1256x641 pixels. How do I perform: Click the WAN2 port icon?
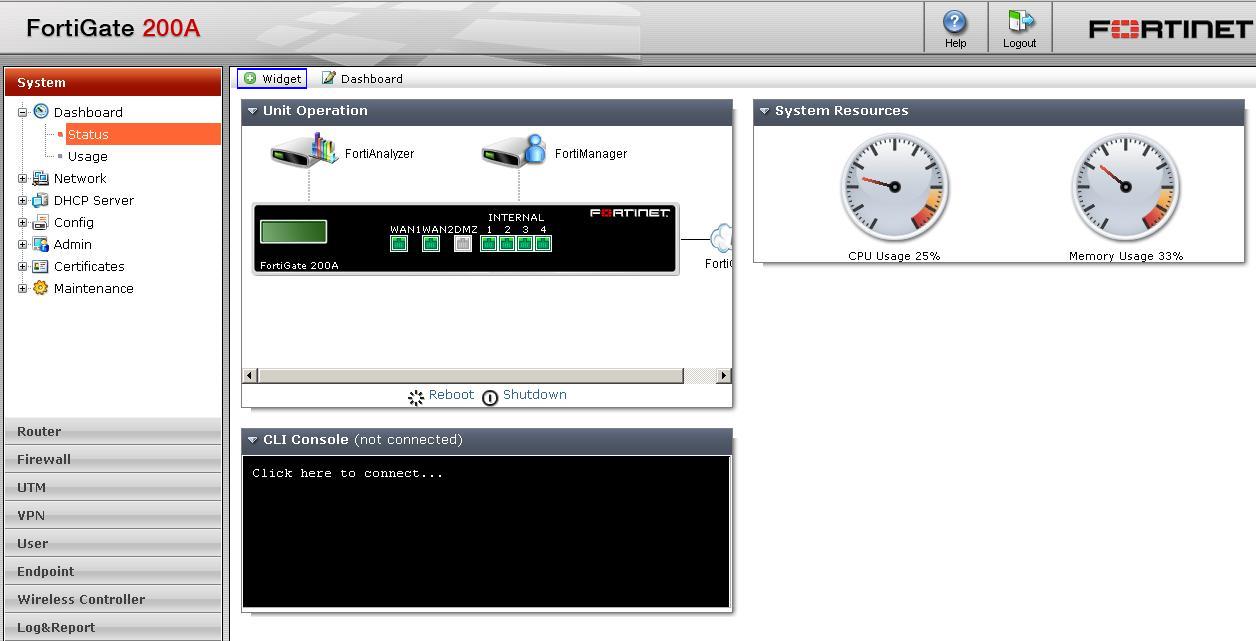coord(431,243)
